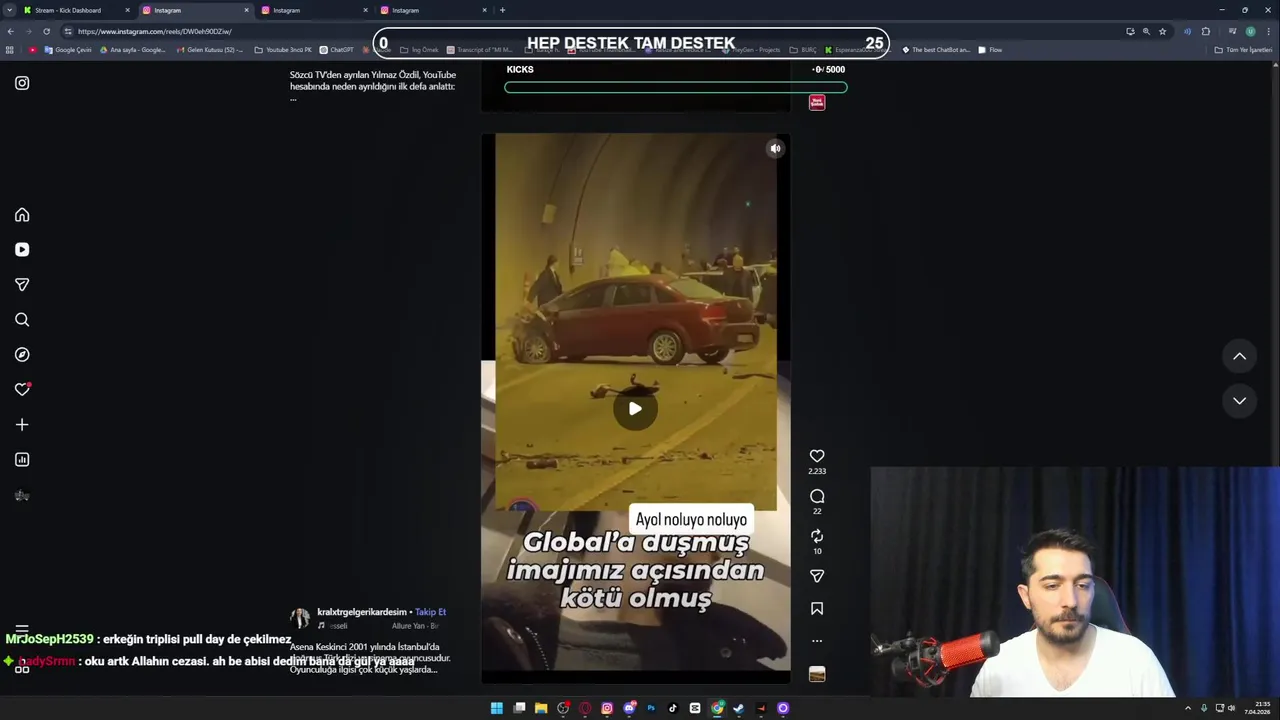Open the system tray volume icon
The height and width of the screenshot is (720, 1280).
(x=1231, y=708)
